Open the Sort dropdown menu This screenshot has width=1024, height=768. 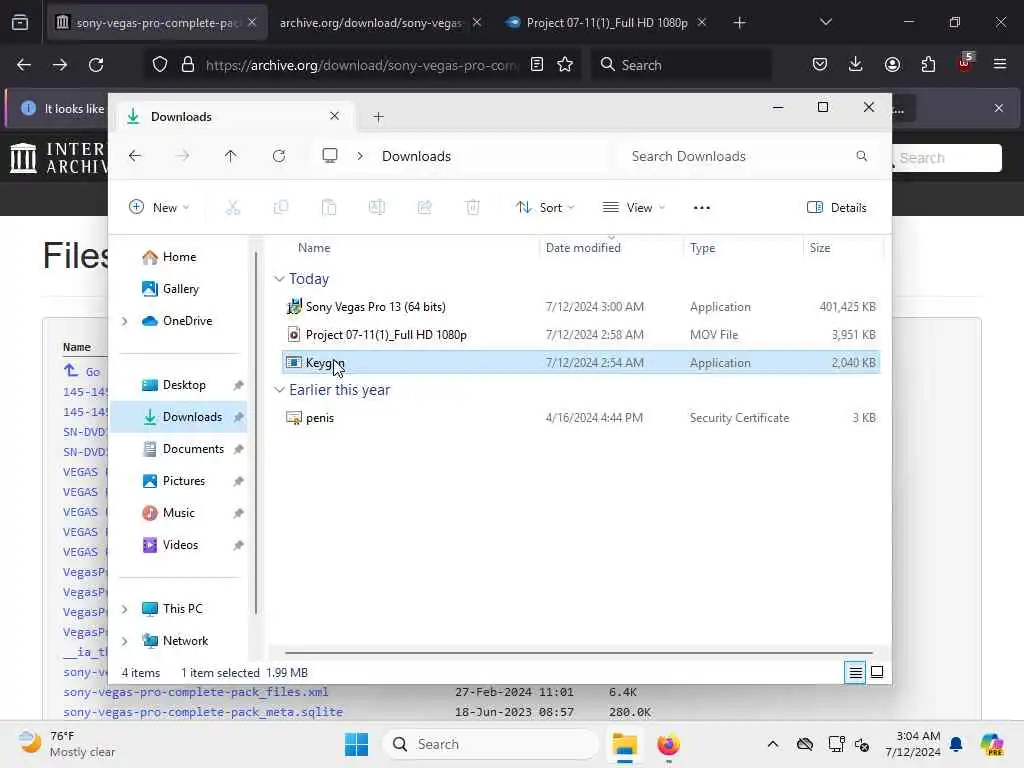tap(545, 208)
